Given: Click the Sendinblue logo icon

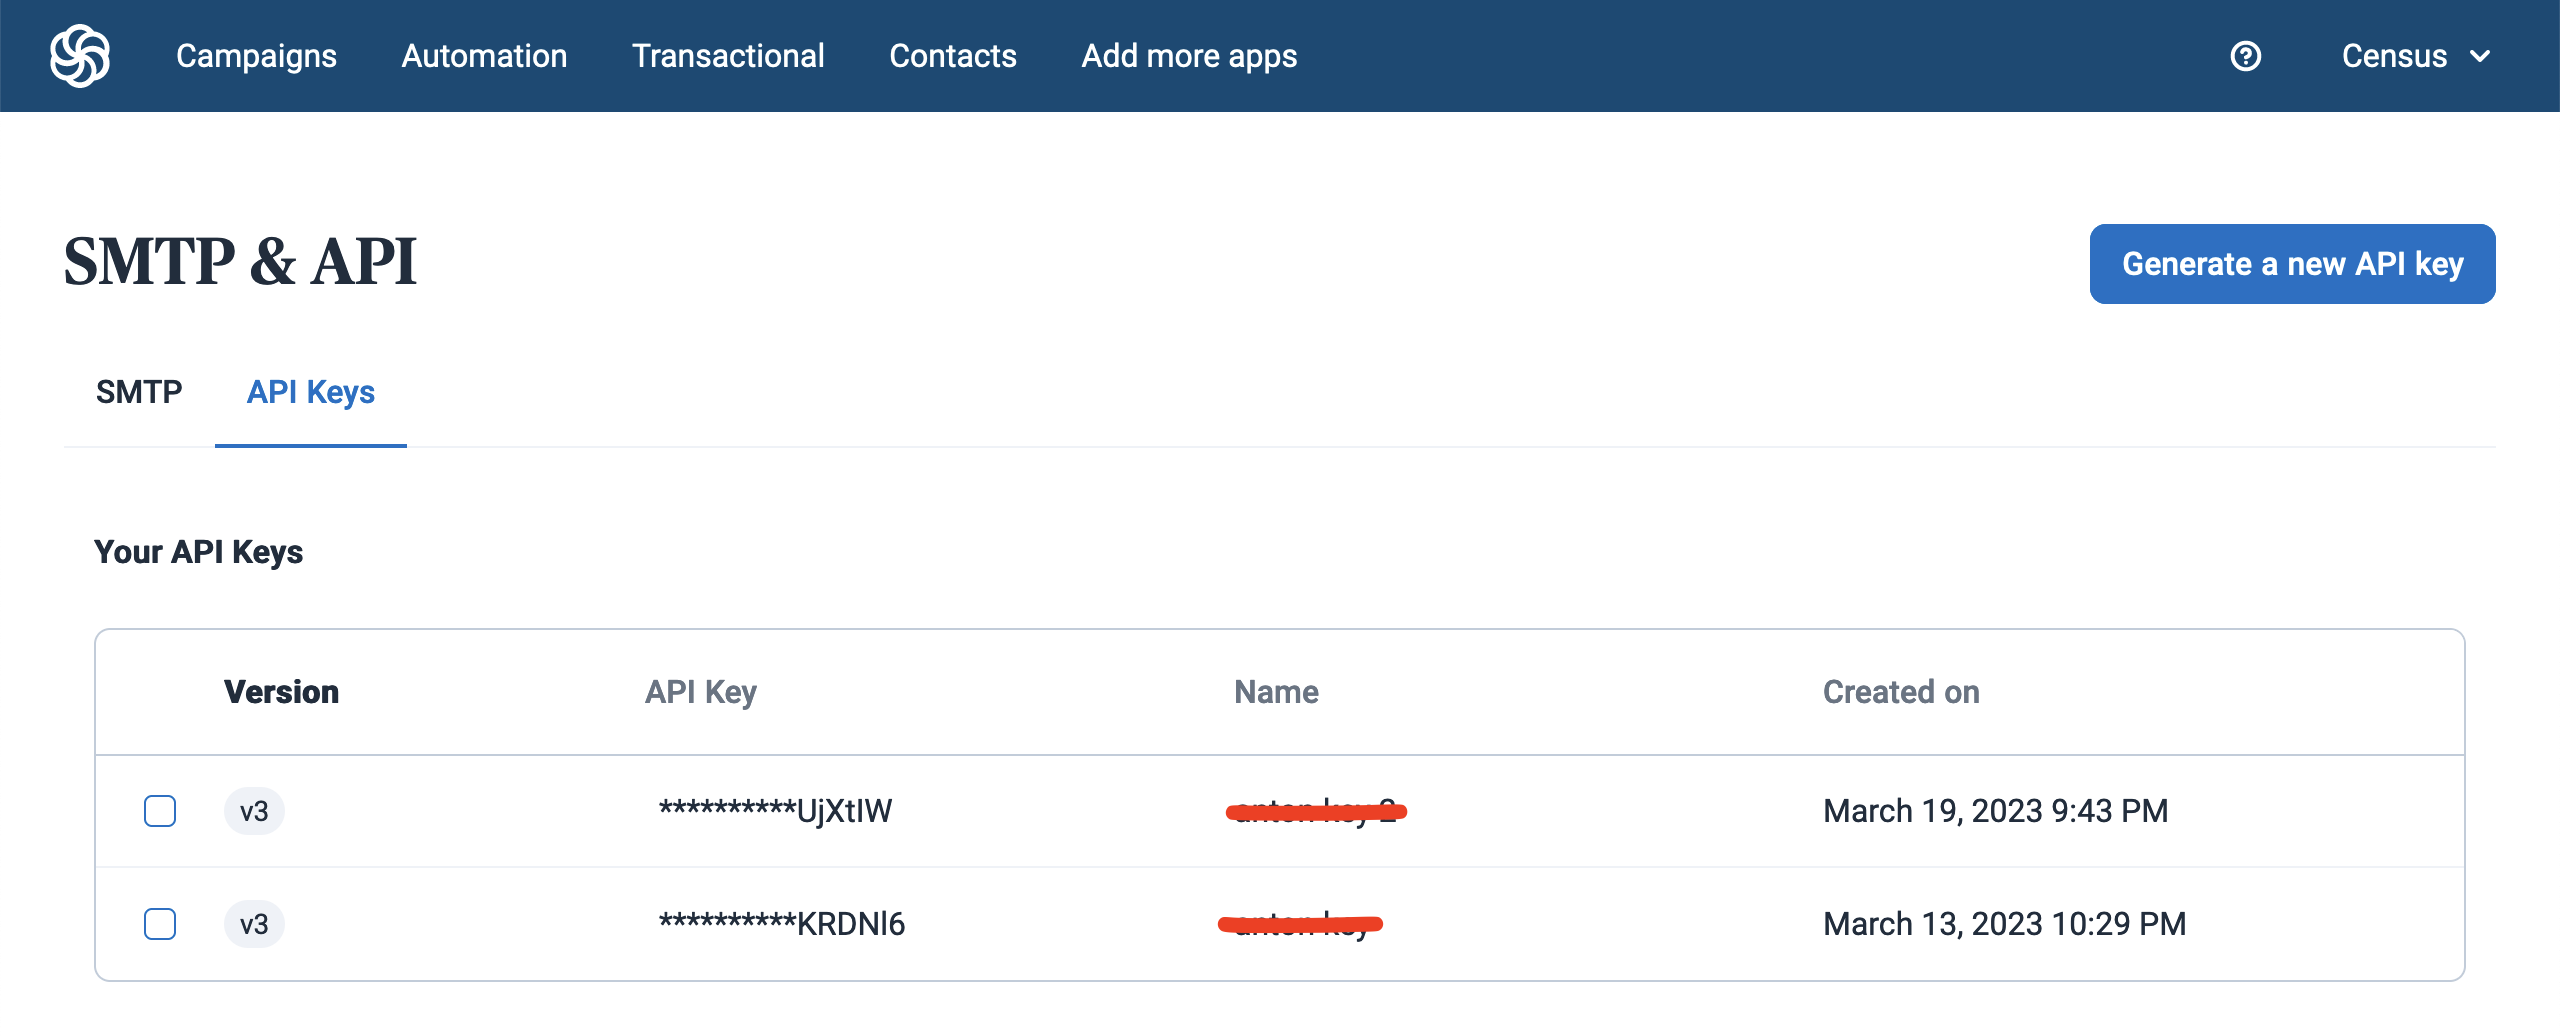Looking at the screenshot, I should pyautogui.click(x=80, y=56).
